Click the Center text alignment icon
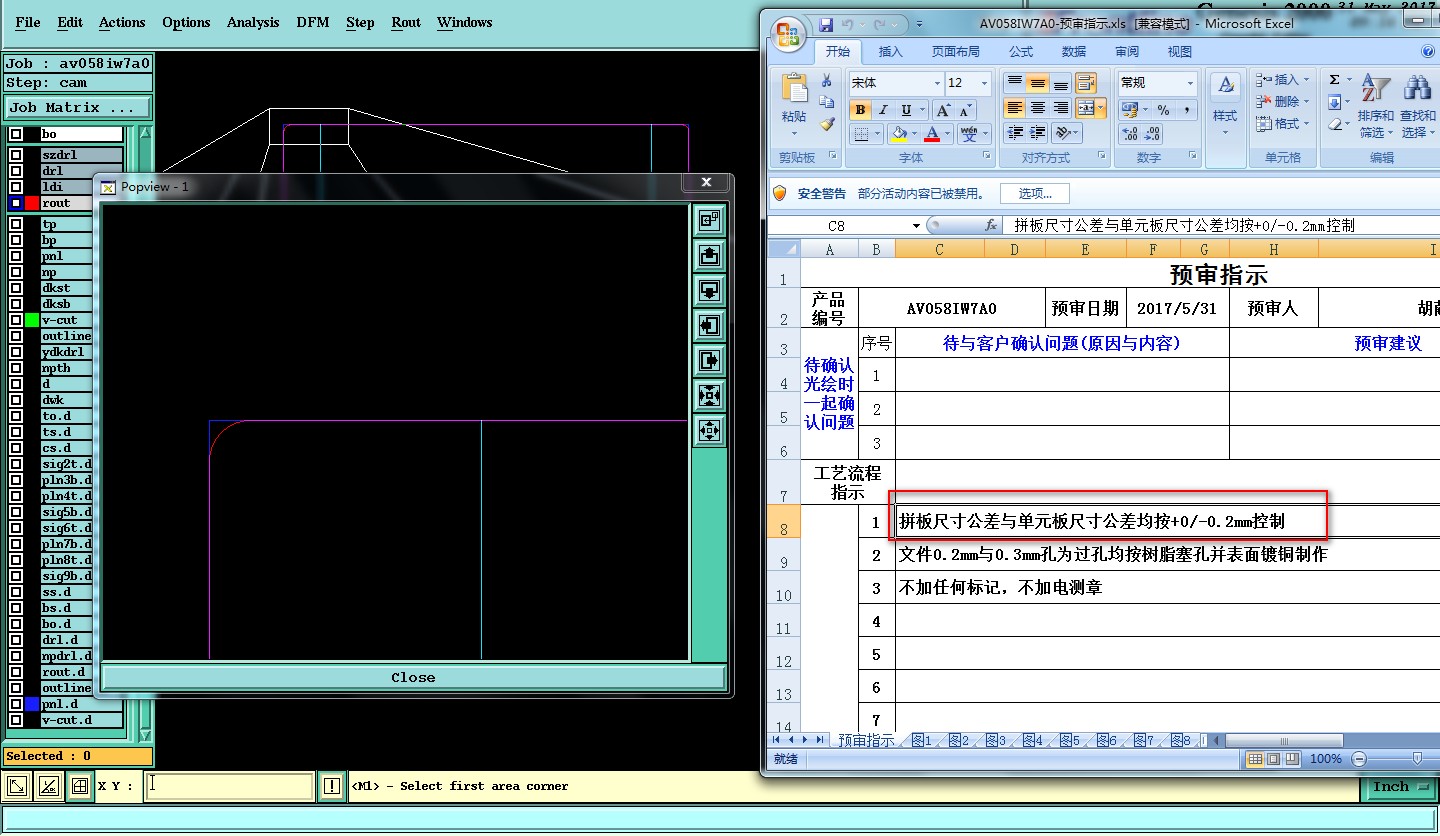1440x836 pixels. 1038,108
